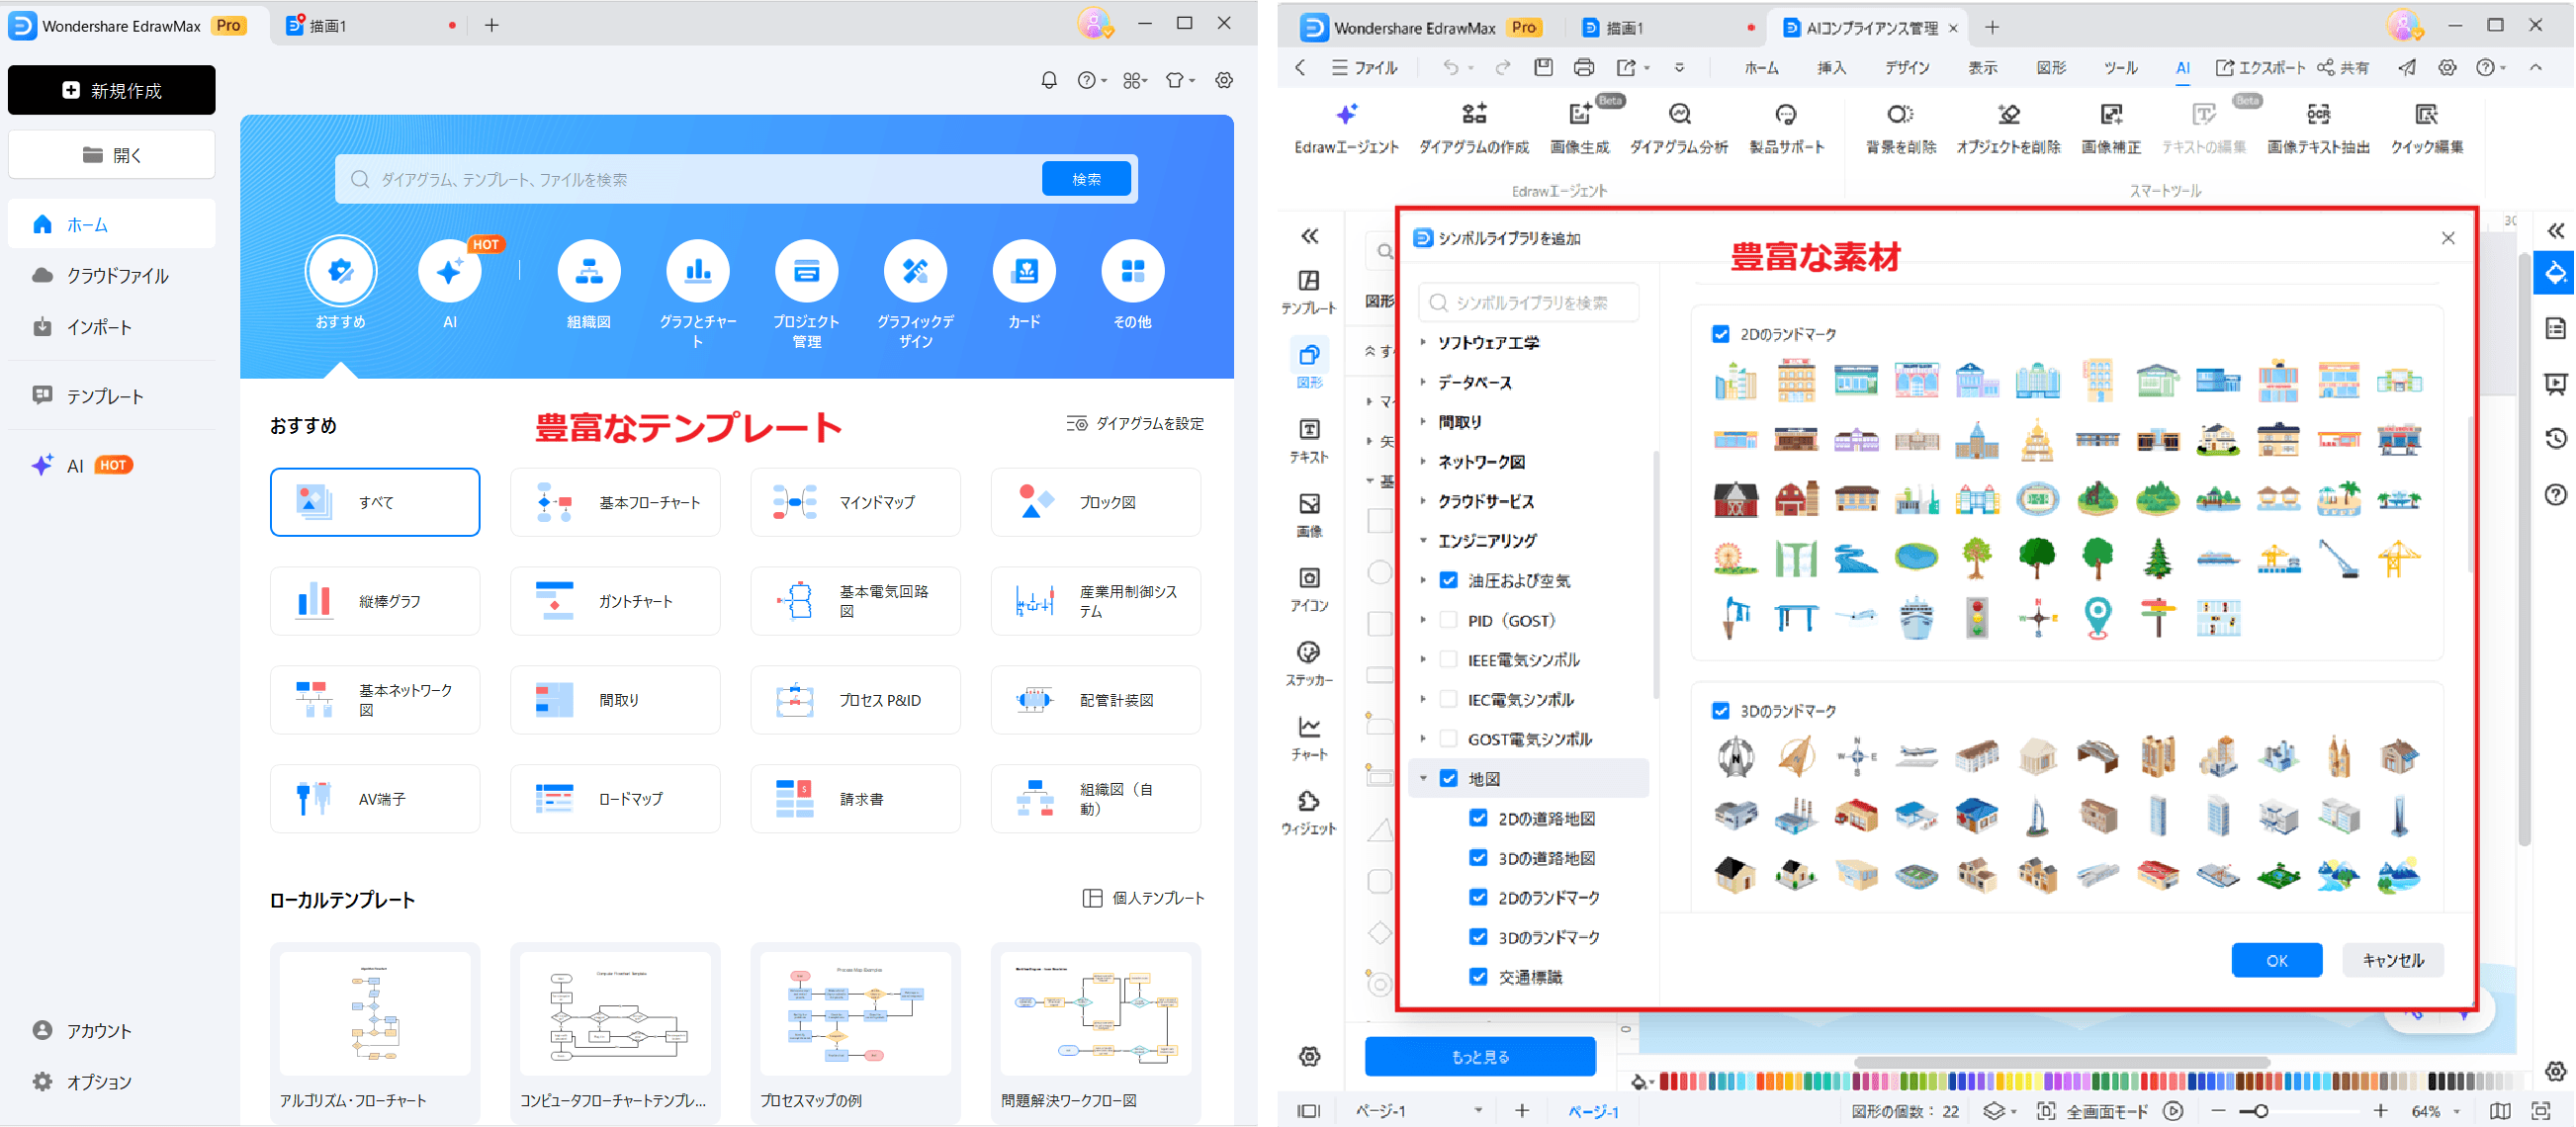Image resolution: width=2576 pixels, height=1127 pixels.
Task: Open the ページ-1 page dropdown
Action: pos(1478,1111)
